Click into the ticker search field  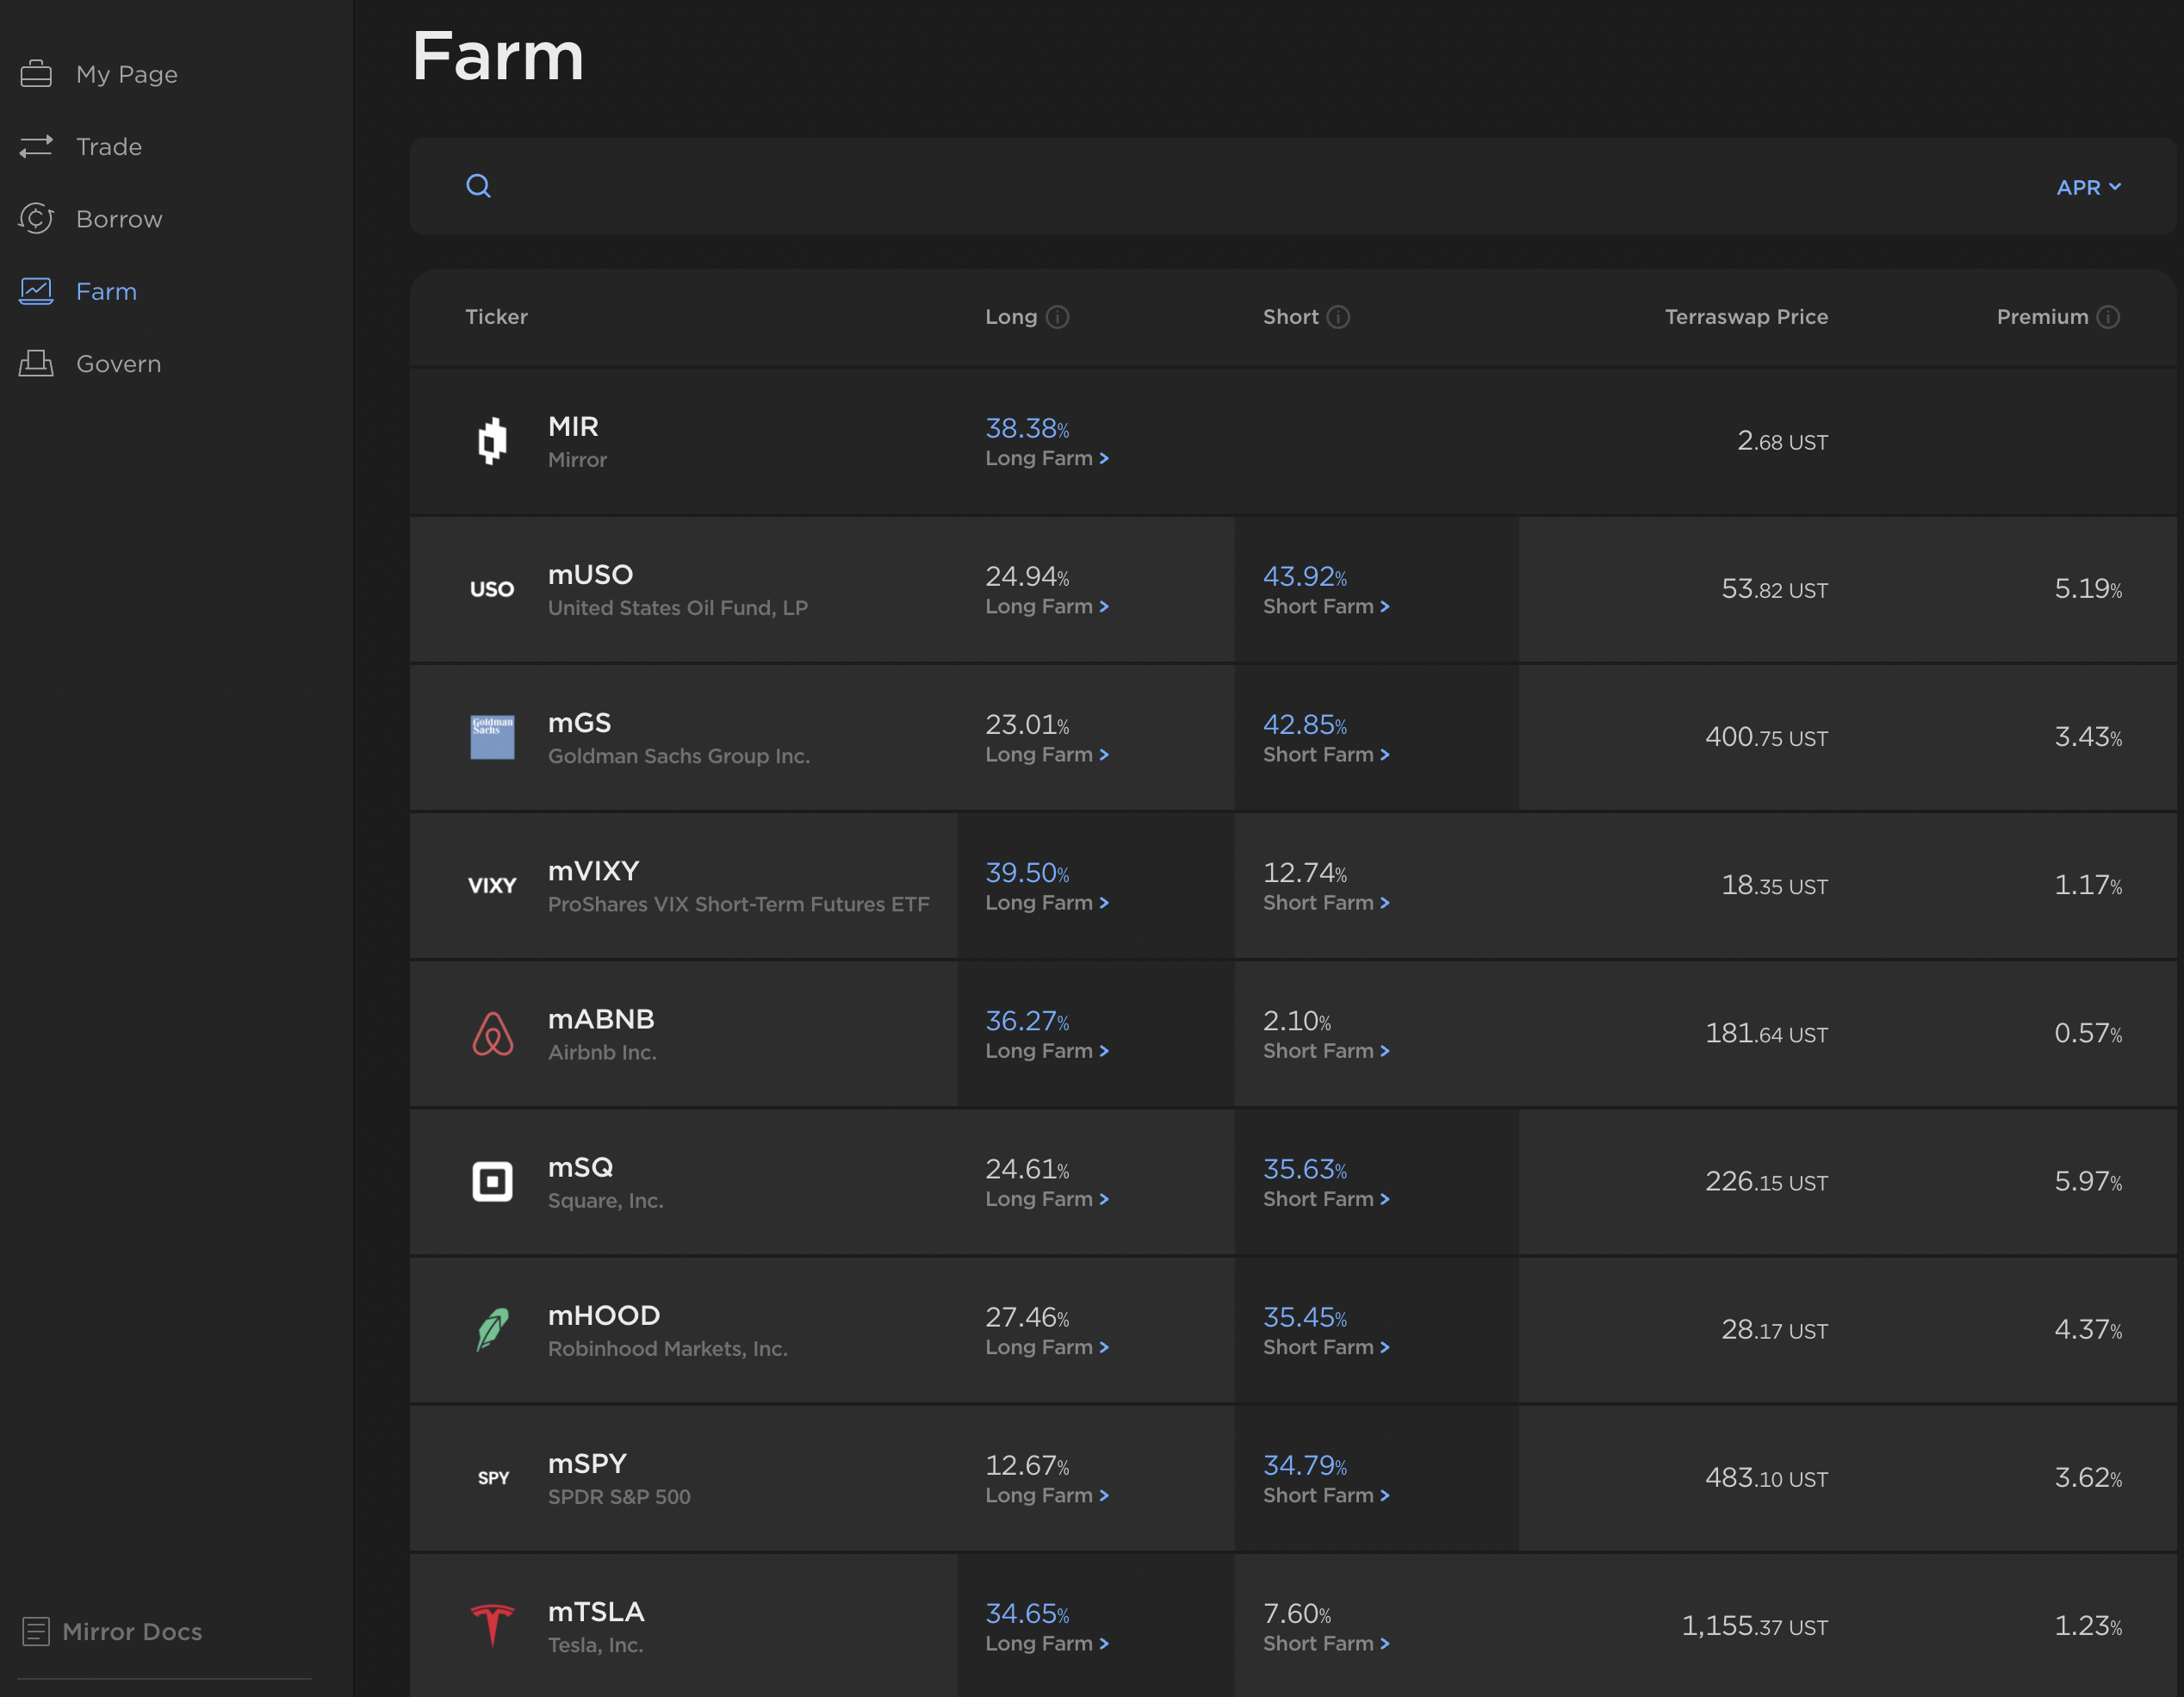pos(1200,187)
